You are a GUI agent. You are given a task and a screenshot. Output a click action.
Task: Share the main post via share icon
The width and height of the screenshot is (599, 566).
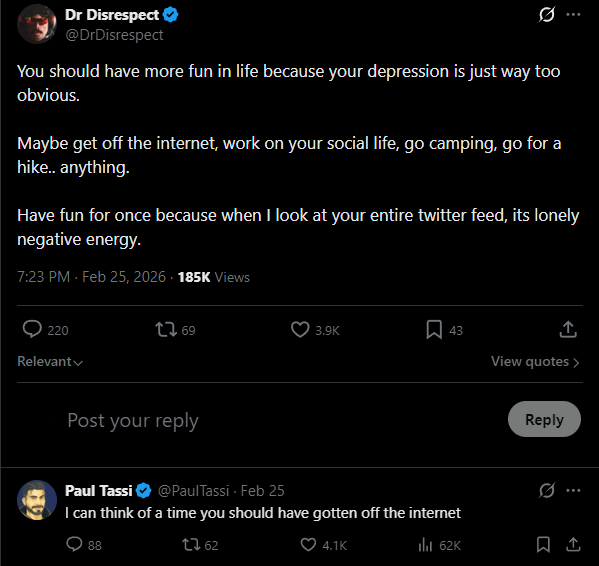tap(568, 329)
